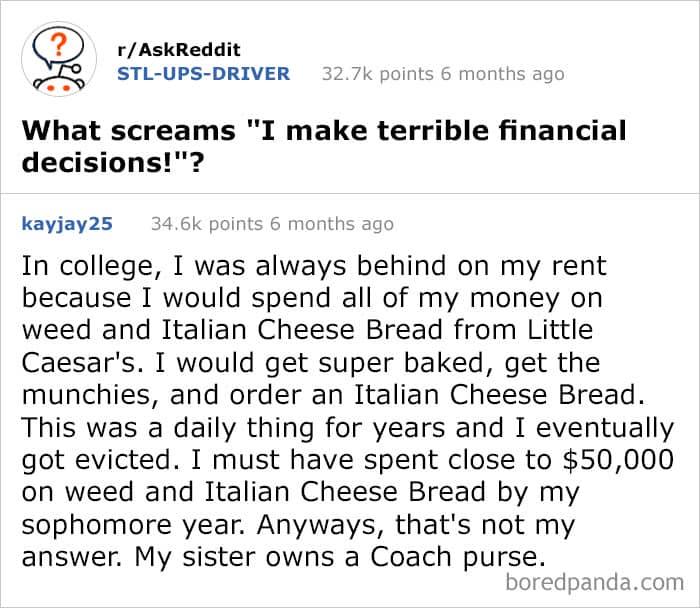Screen dimensions: 700x608
Task: Click the comment's 34.6k points score
Action: click(x=202, y=224)
